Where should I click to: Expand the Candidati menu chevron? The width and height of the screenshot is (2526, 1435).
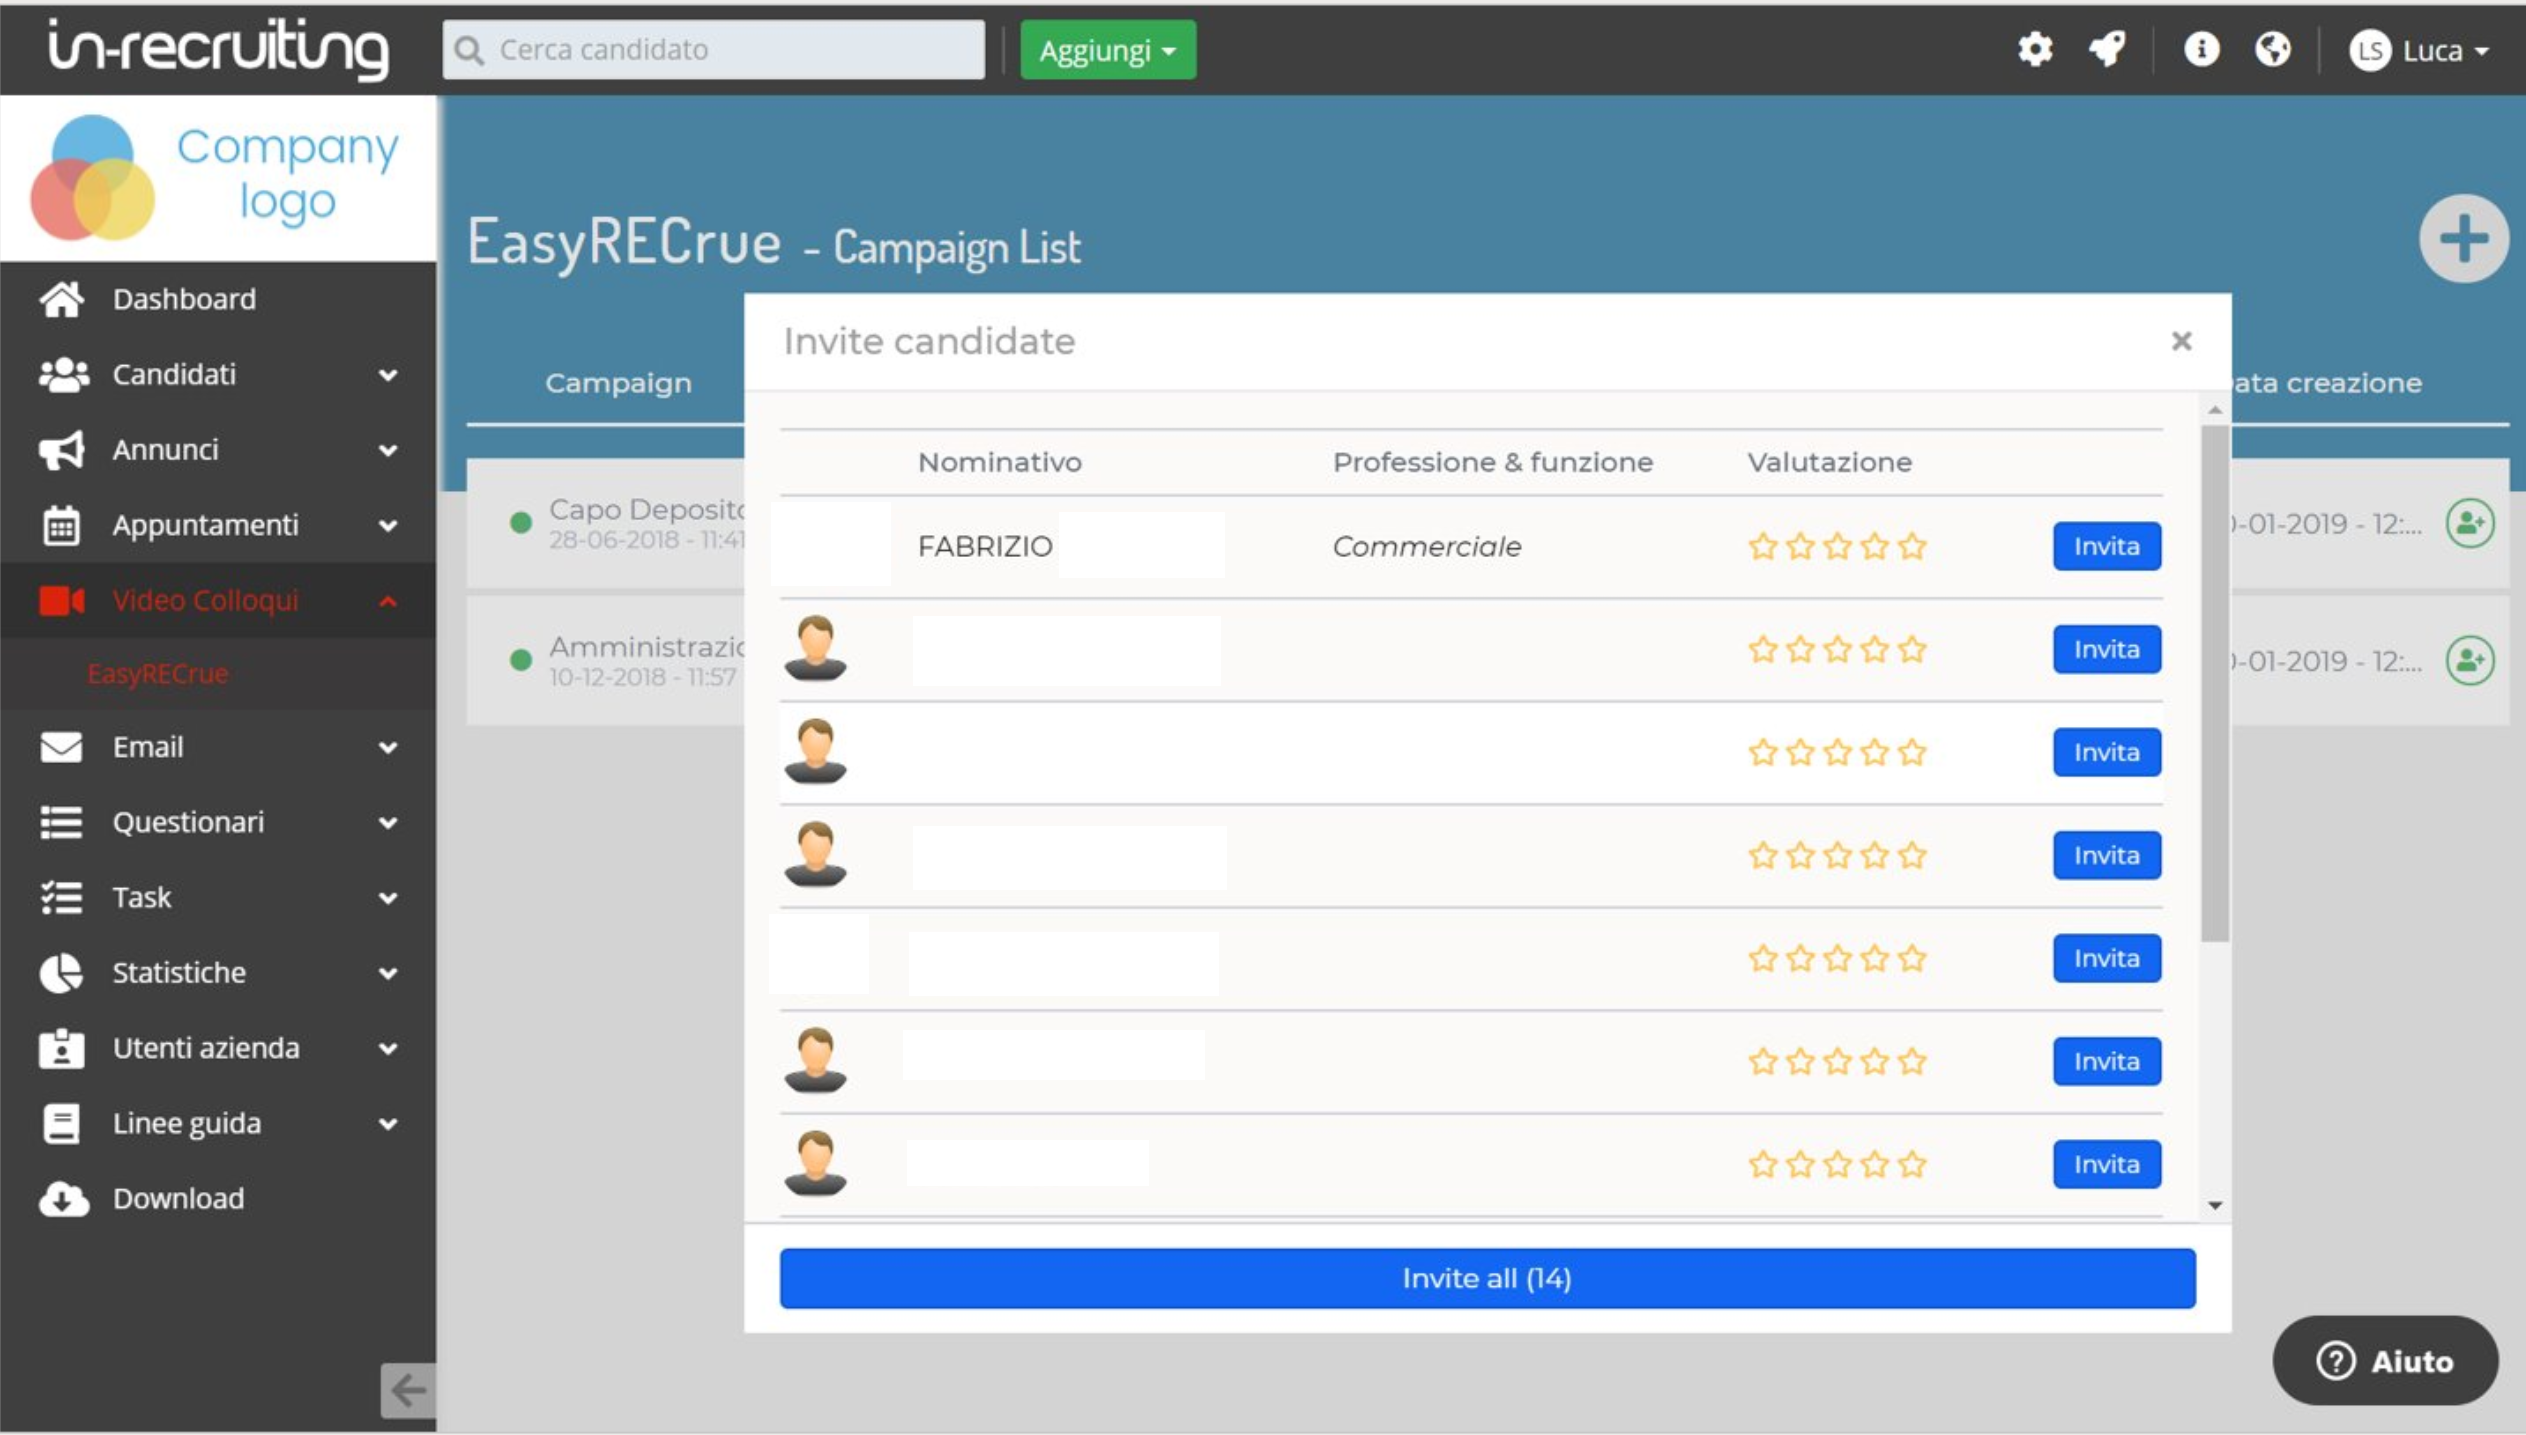click(388, 375)
